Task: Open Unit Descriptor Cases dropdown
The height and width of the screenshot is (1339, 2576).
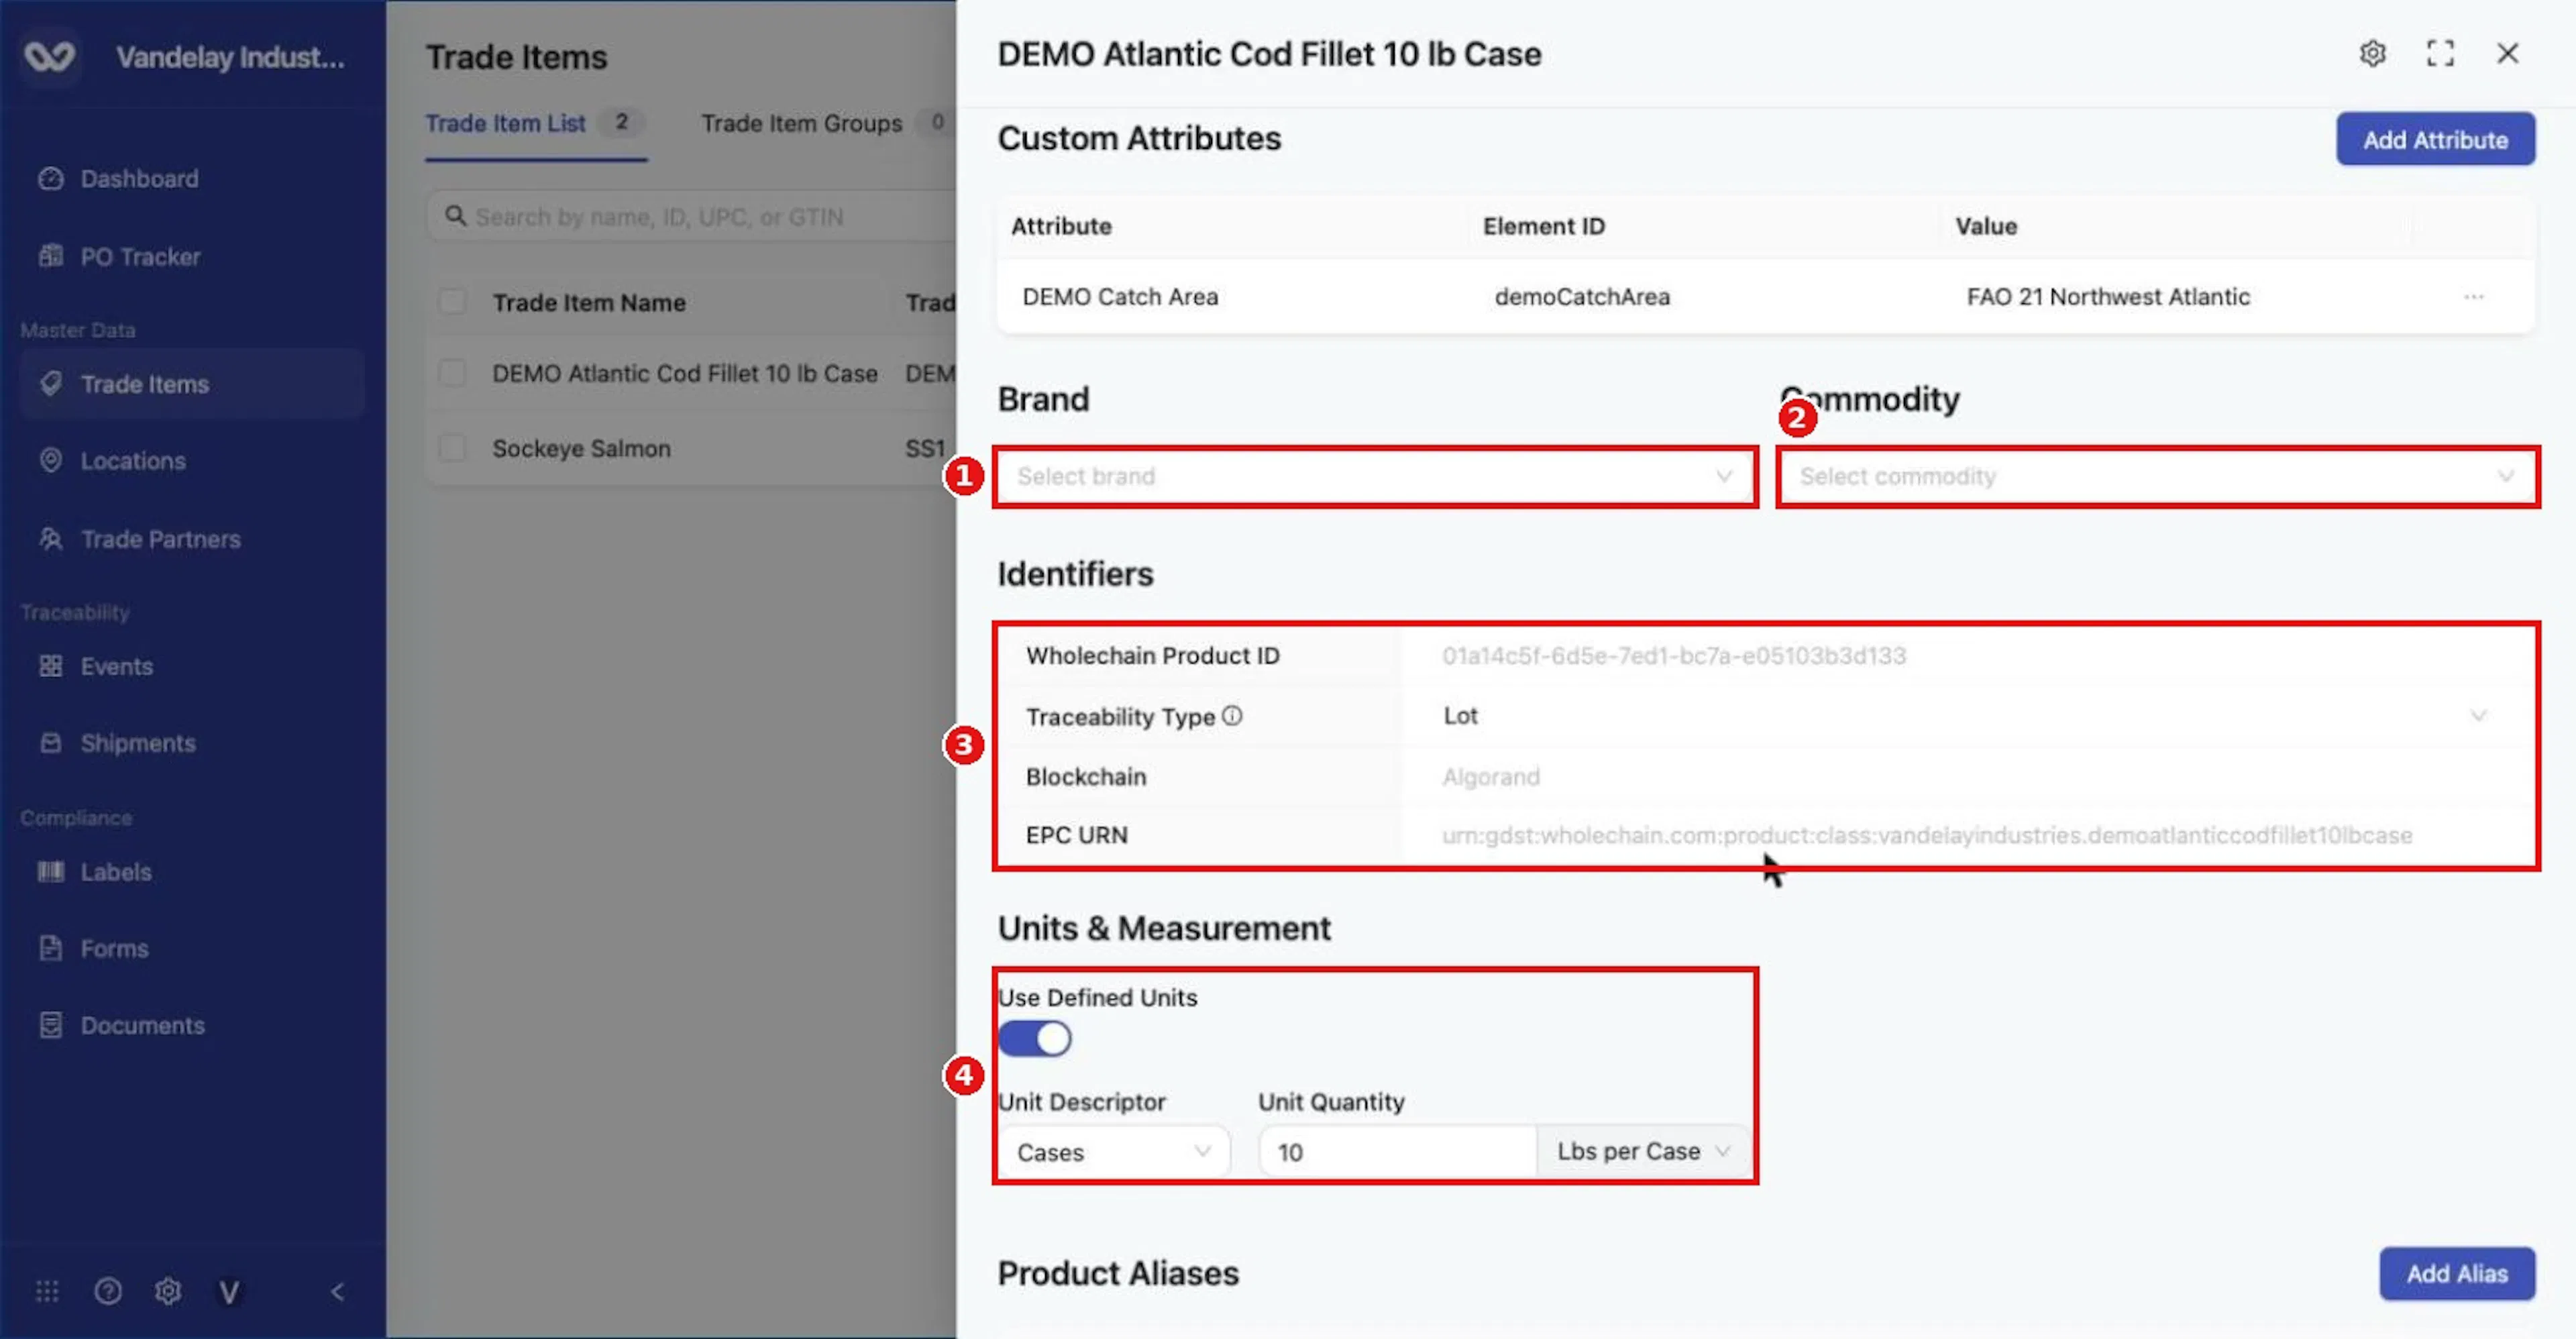Action: 1114,1152
